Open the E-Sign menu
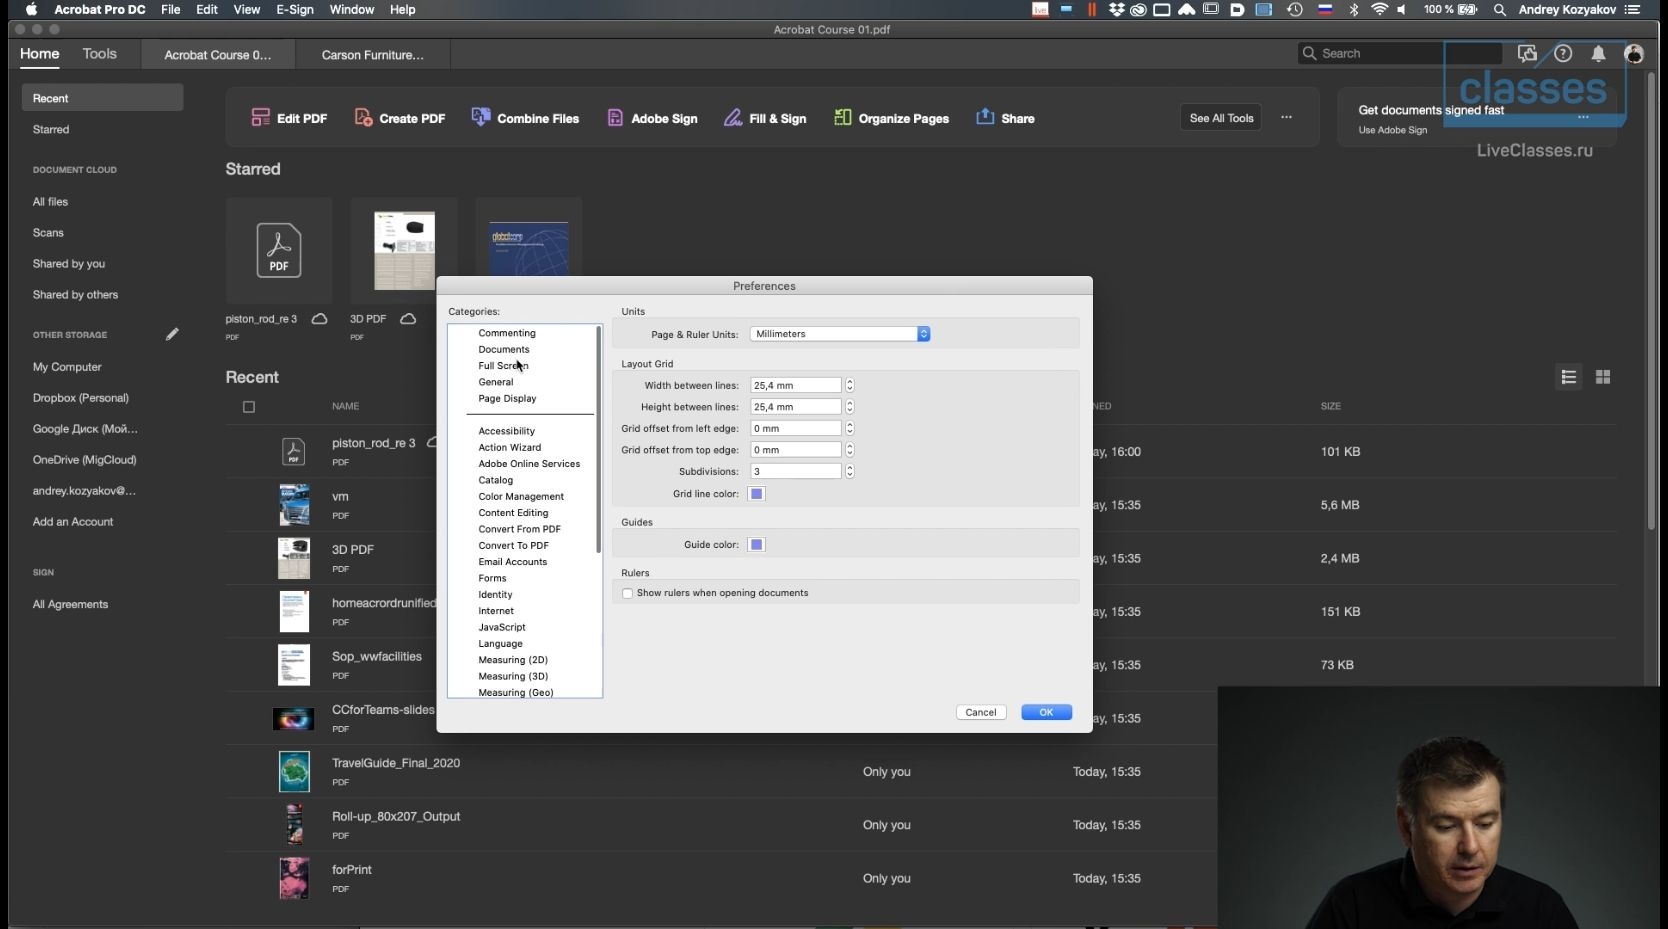The width and height of the screenshot is (1668, 929). tap(295, 10)
